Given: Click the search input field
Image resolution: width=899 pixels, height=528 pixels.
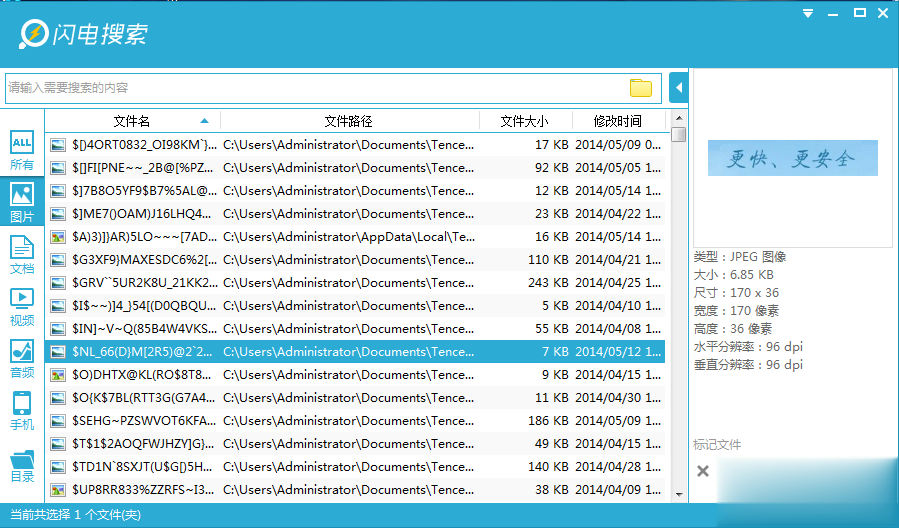Looking at the screenshot, I should click(310, 88).
